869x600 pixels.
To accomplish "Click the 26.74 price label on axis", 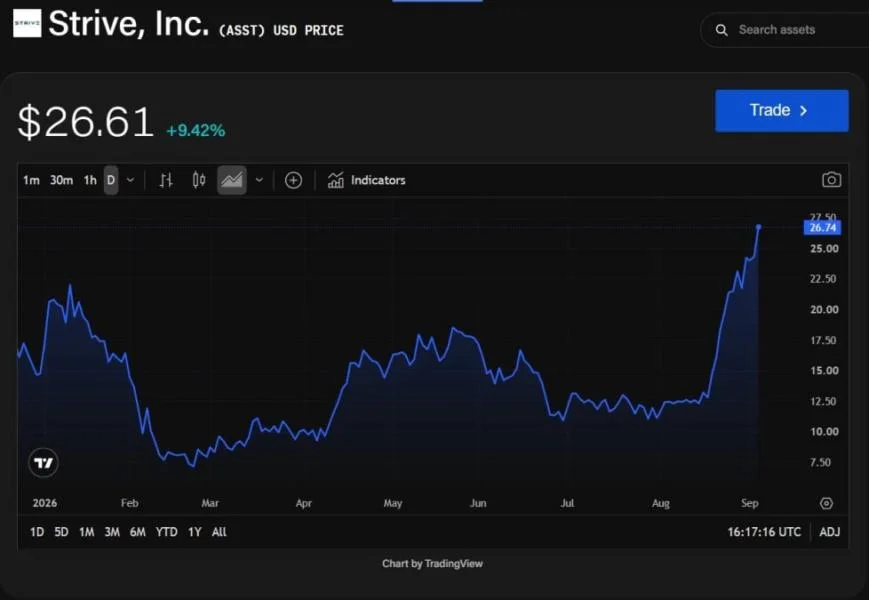I will pos(822,228).
